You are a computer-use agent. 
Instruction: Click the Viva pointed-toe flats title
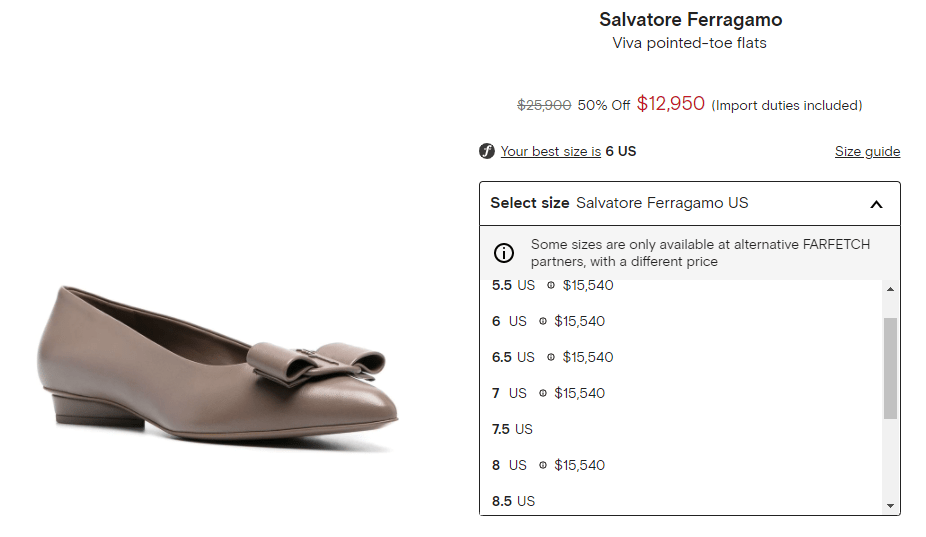pyautogui.click(x=689, y=43)
